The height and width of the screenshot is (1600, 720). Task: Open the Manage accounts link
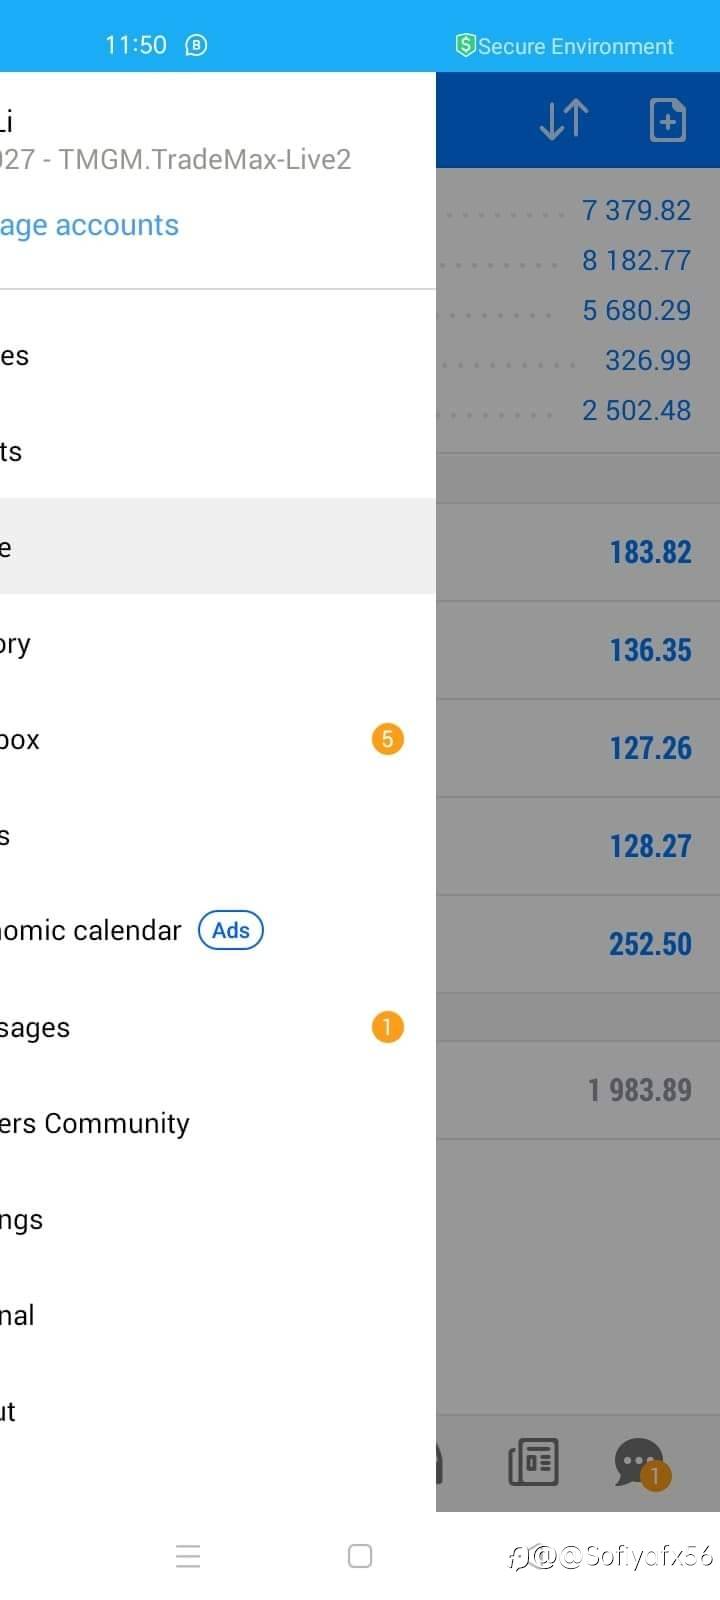(x=90, y=226)
